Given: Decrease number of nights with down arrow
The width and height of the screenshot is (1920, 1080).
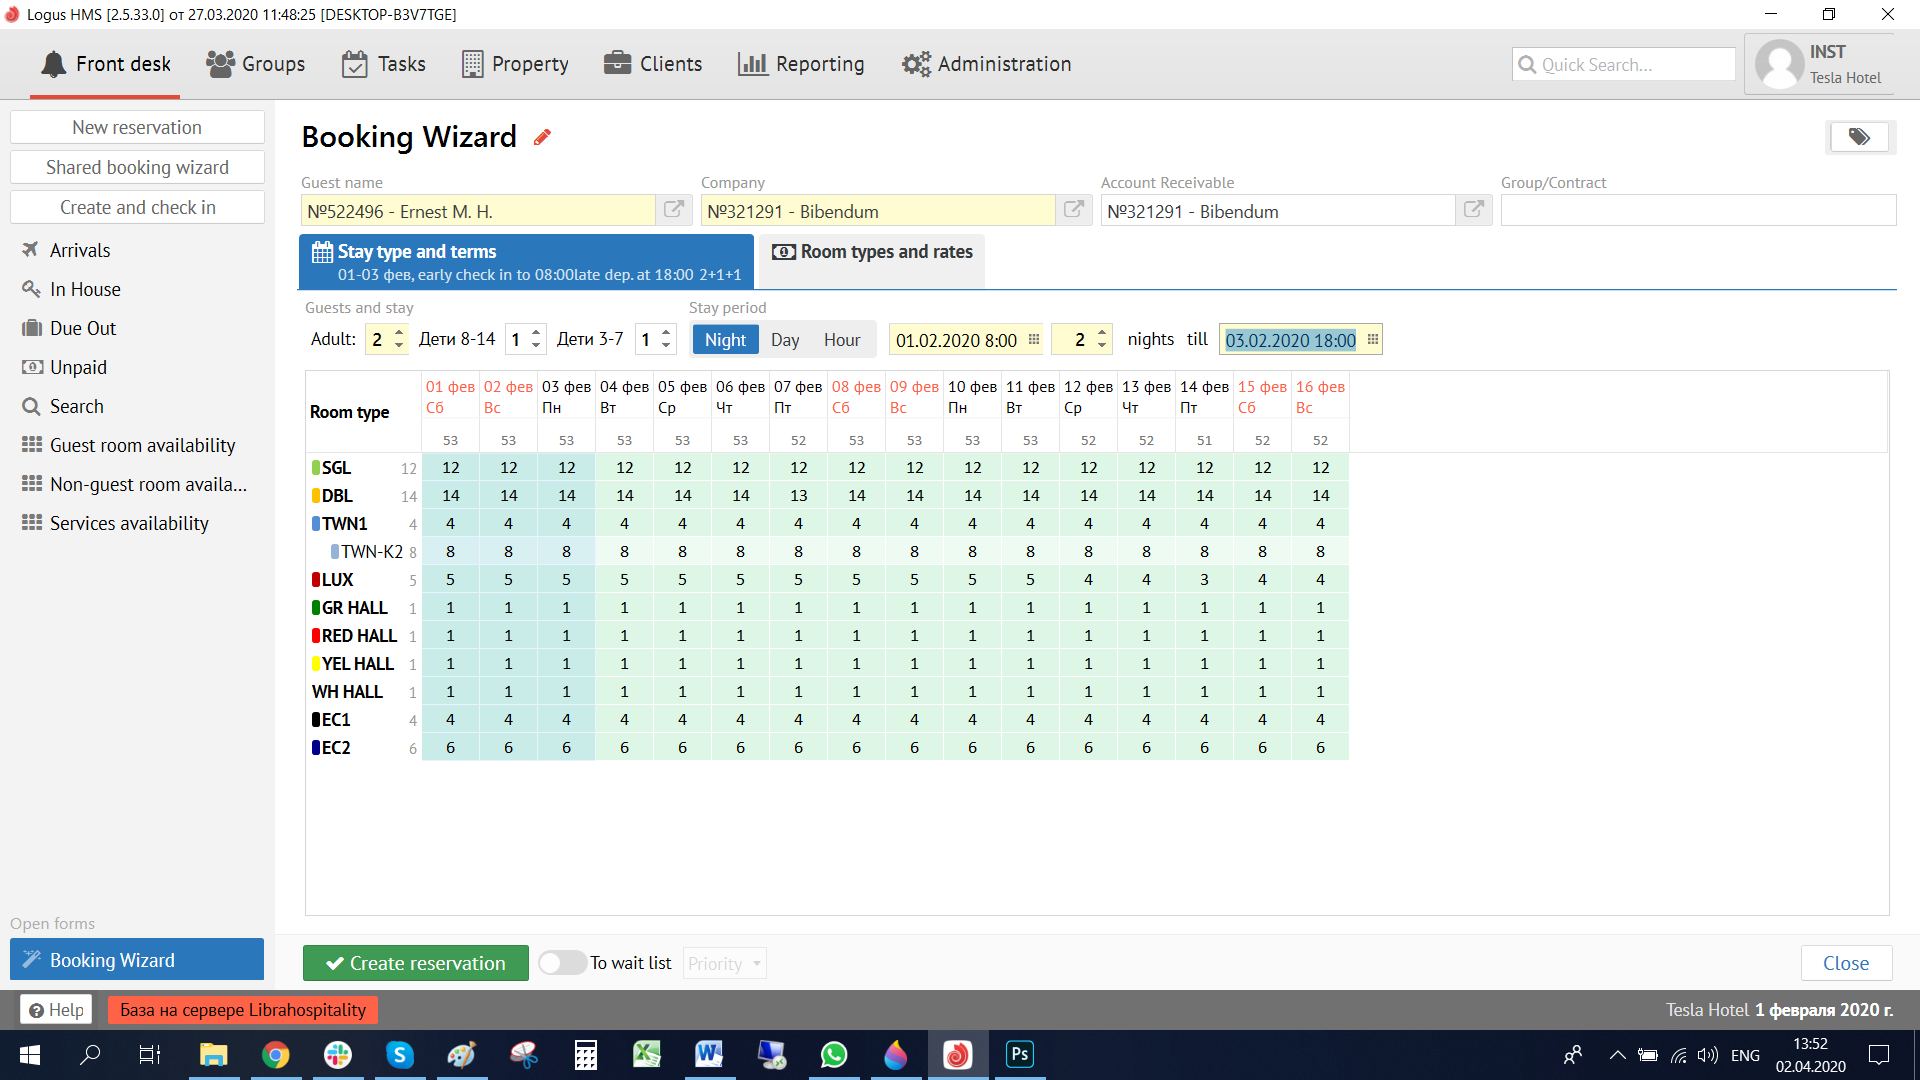Looking at the screenshot, I should [1102, 346].
